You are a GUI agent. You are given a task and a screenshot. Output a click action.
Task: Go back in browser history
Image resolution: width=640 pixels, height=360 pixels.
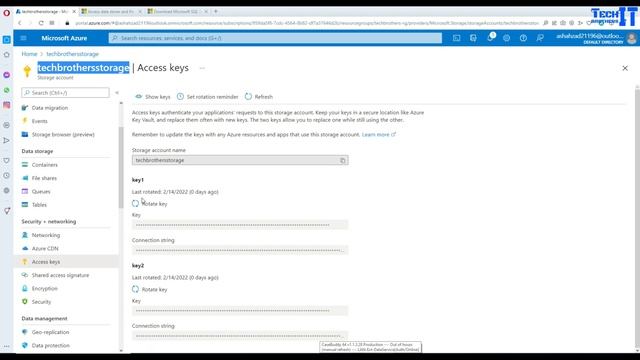tap(20, 23)
